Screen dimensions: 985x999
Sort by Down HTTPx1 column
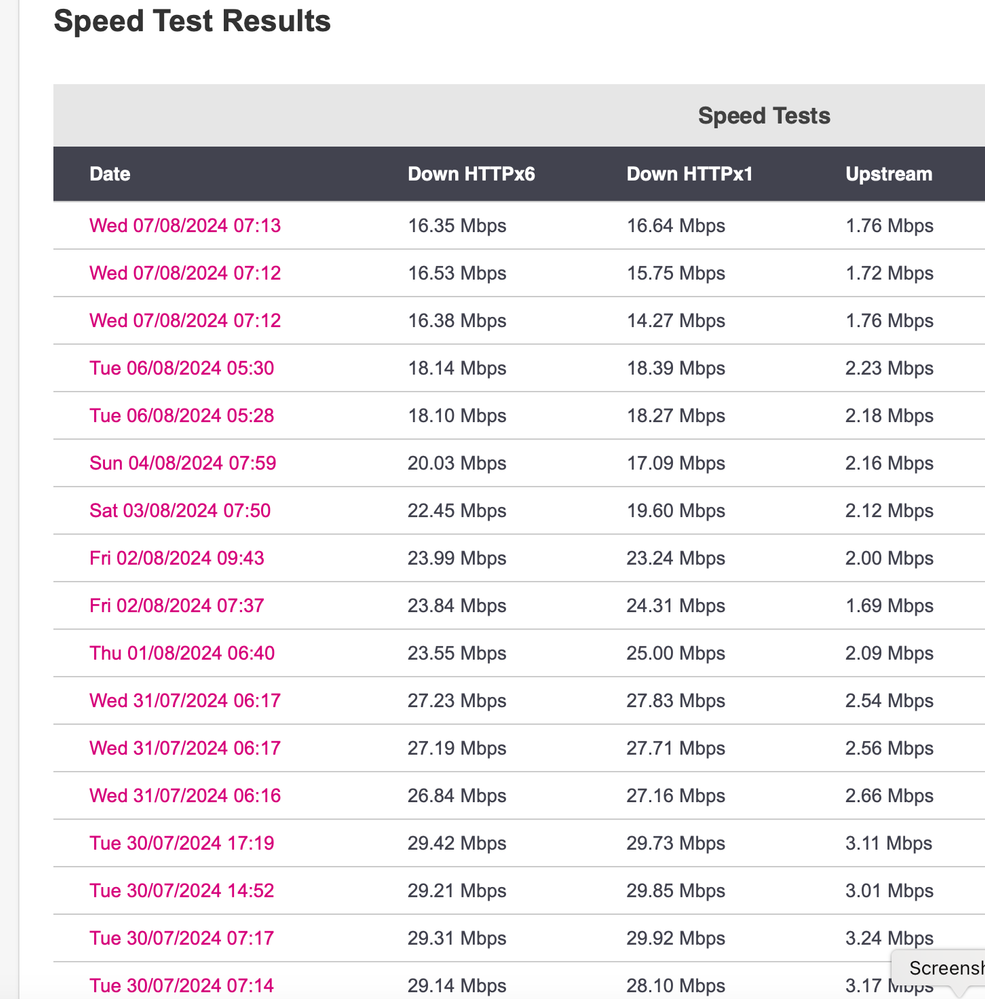tap(689, 174)
